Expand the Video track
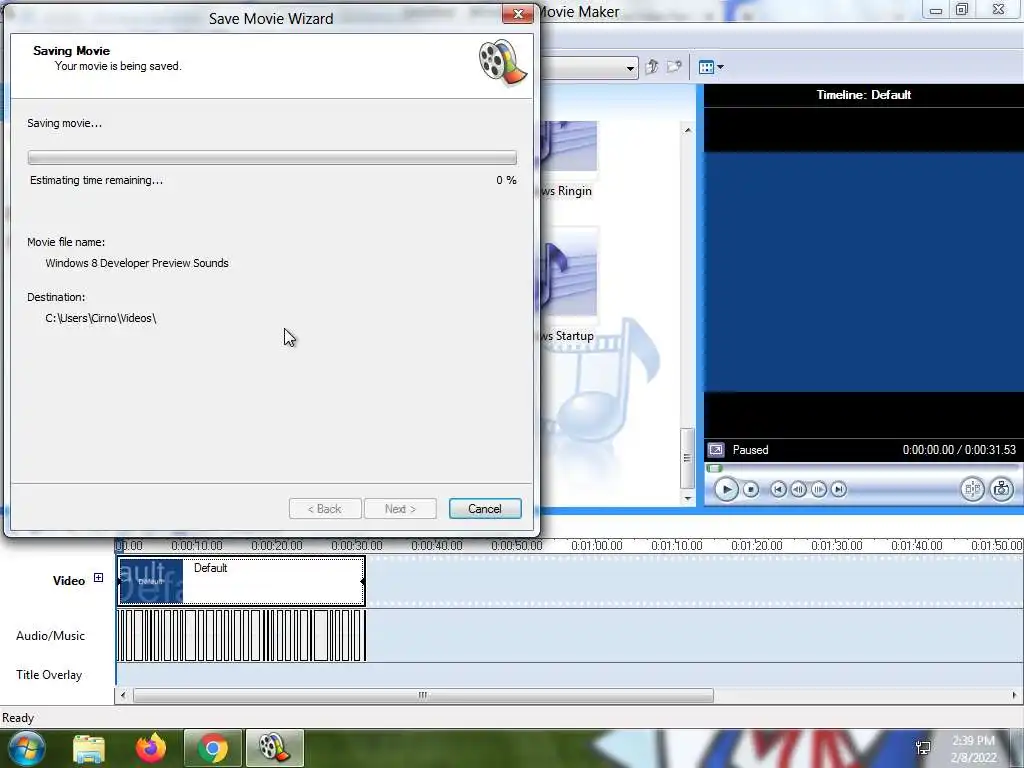 pyautogui.click(x=98, y=577)
